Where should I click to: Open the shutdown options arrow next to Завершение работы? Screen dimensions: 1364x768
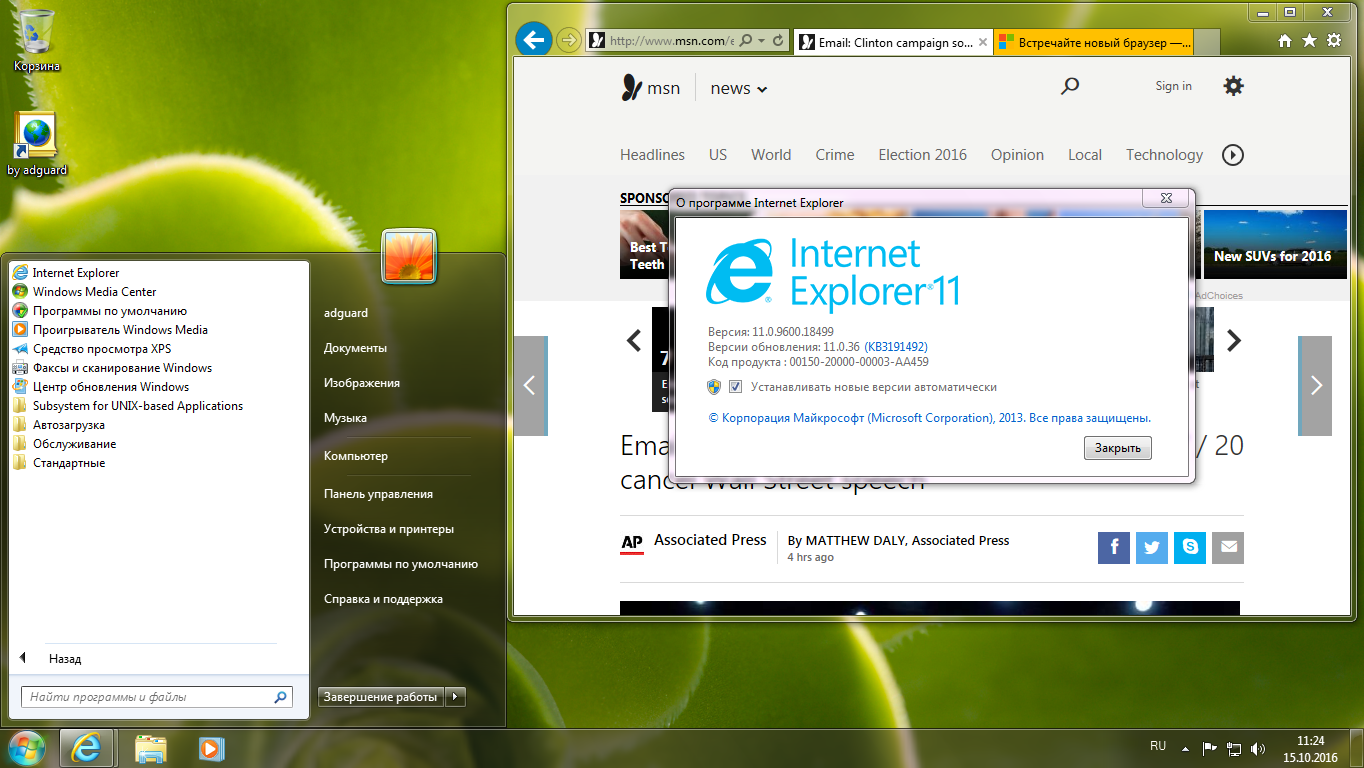tap(455, 697)
